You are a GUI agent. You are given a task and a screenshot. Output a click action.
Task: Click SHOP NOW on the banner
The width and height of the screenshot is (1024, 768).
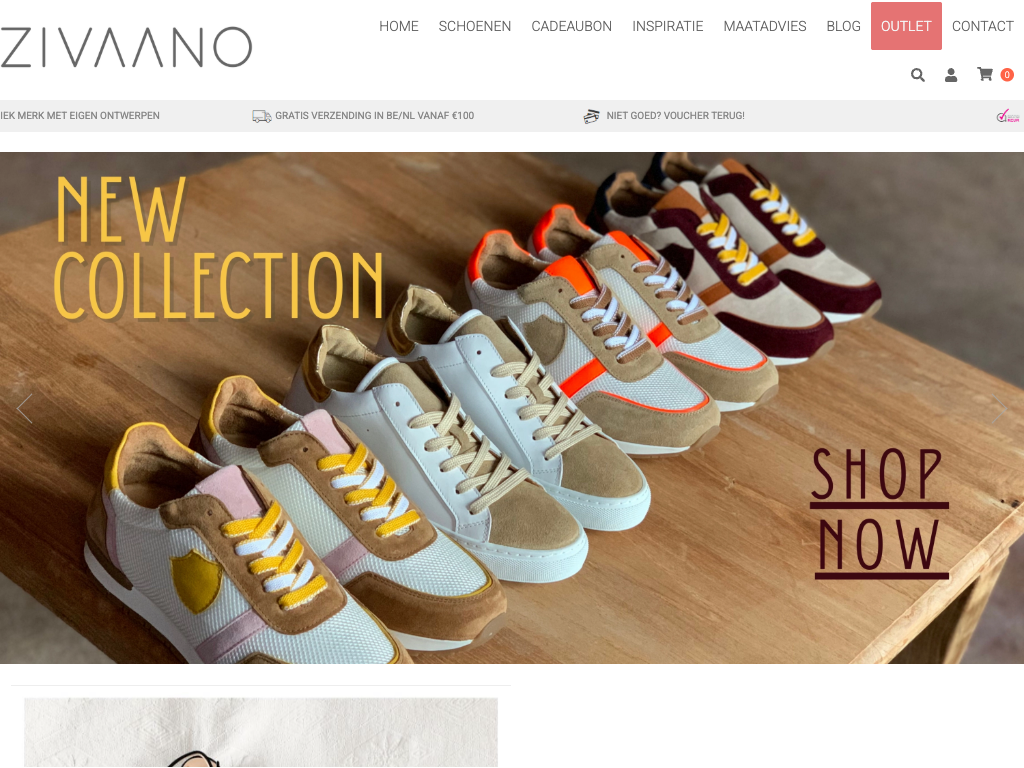tap(879, 513)
